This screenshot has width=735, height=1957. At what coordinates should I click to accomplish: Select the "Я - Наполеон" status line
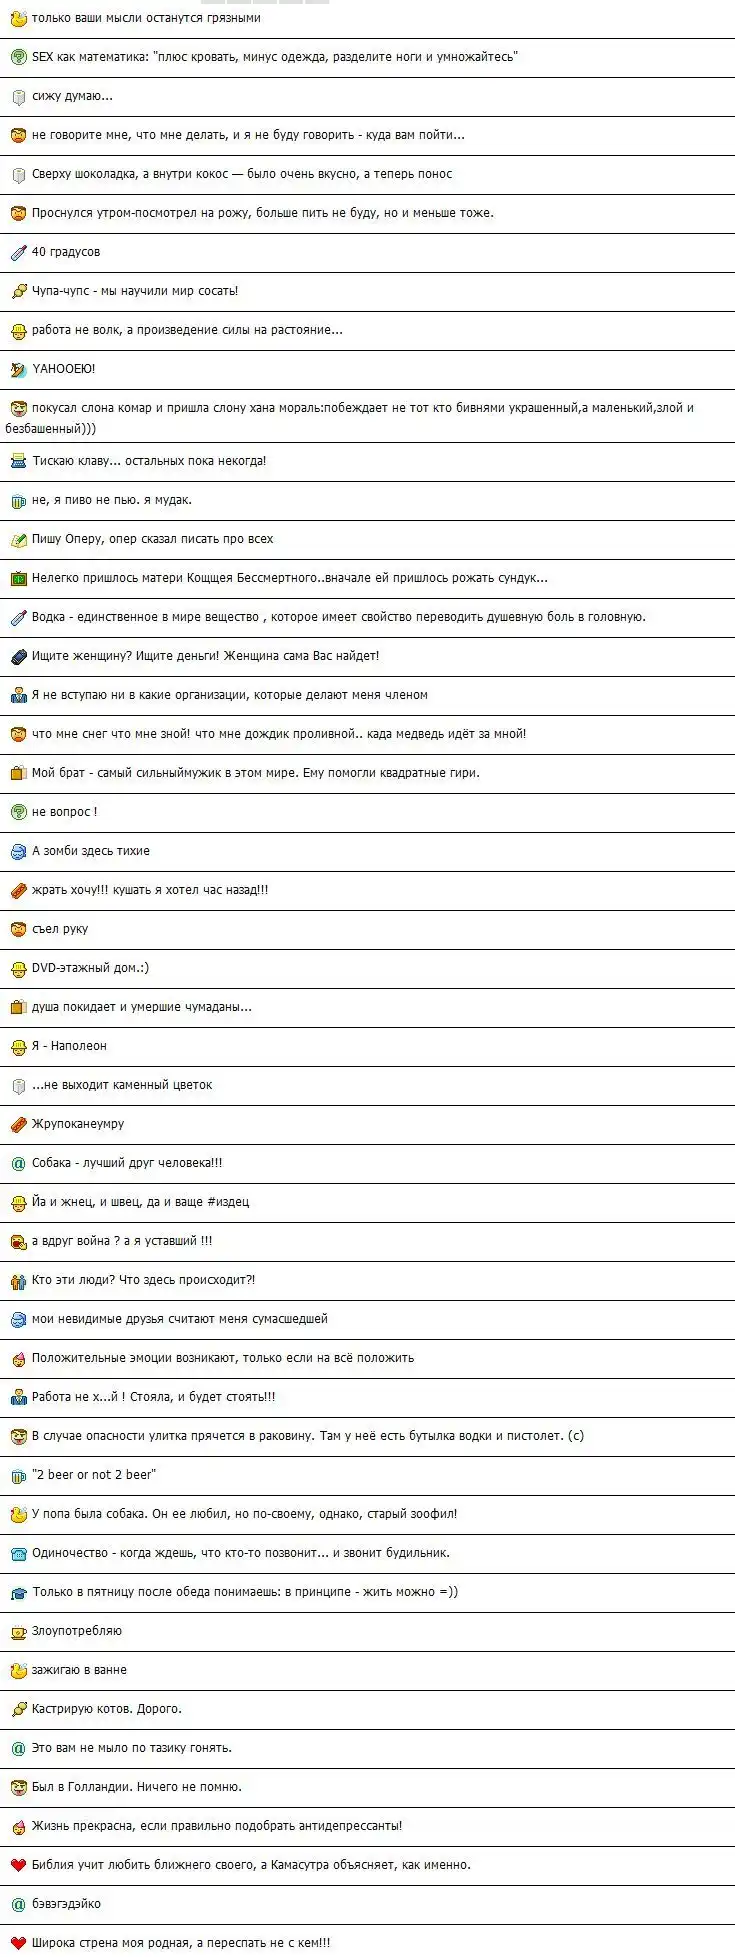tap(69, 1046)
